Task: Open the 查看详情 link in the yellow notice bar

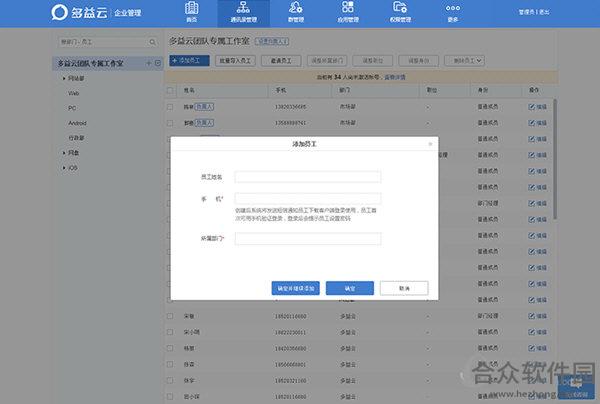Action: [x=395, y=77]
